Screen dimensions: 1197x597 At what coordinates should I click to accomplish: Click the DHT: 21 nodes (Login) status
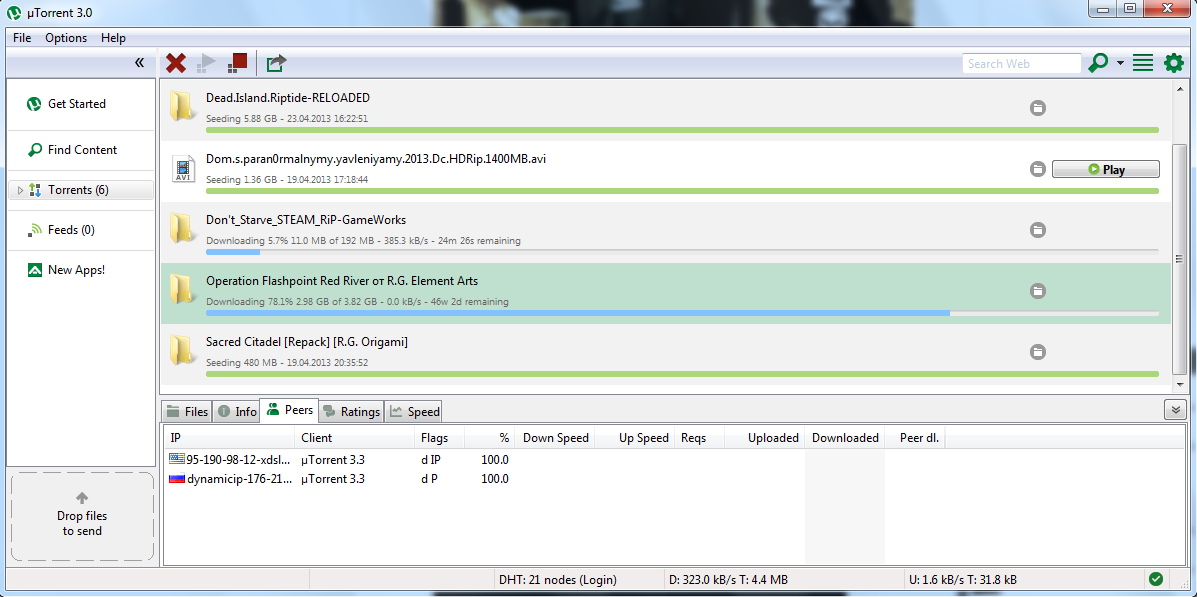tap(557, 579)
